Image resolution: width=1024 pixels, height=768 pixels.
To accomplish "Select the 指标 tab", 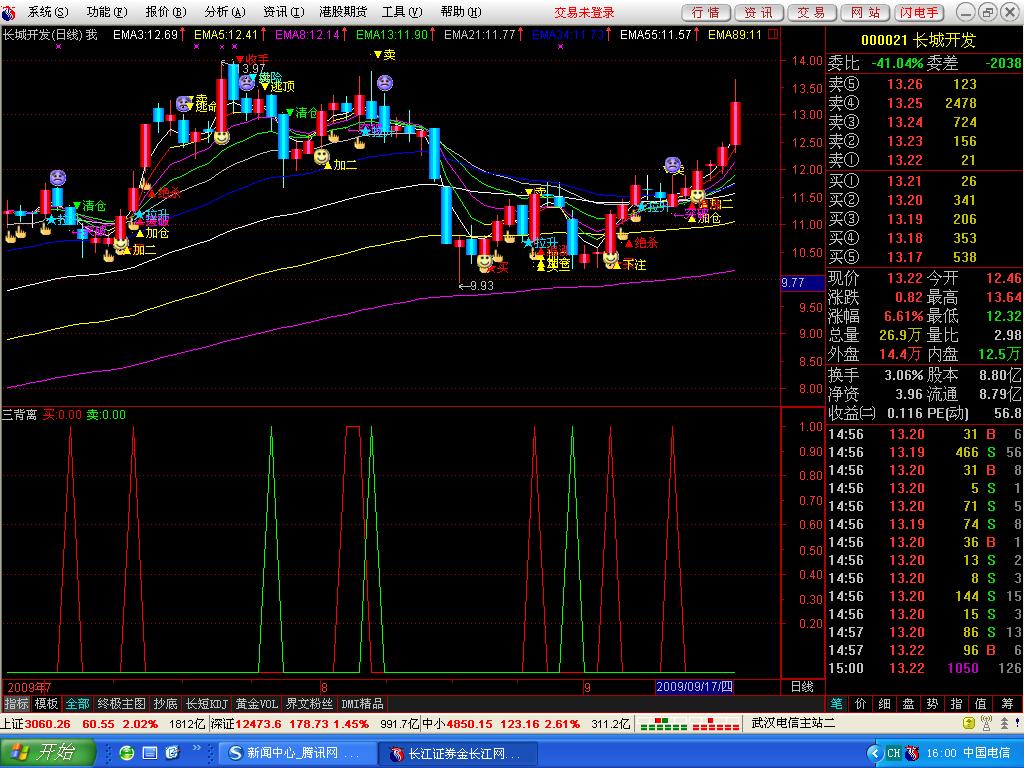I will 16,703.
